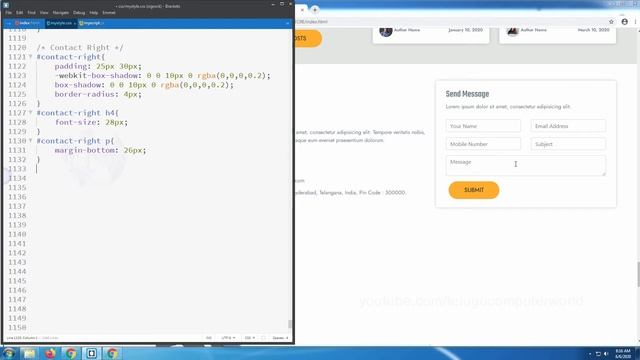Switch to the mystyle.css file tab
The image size is (640, 360).
pos(60,23)
